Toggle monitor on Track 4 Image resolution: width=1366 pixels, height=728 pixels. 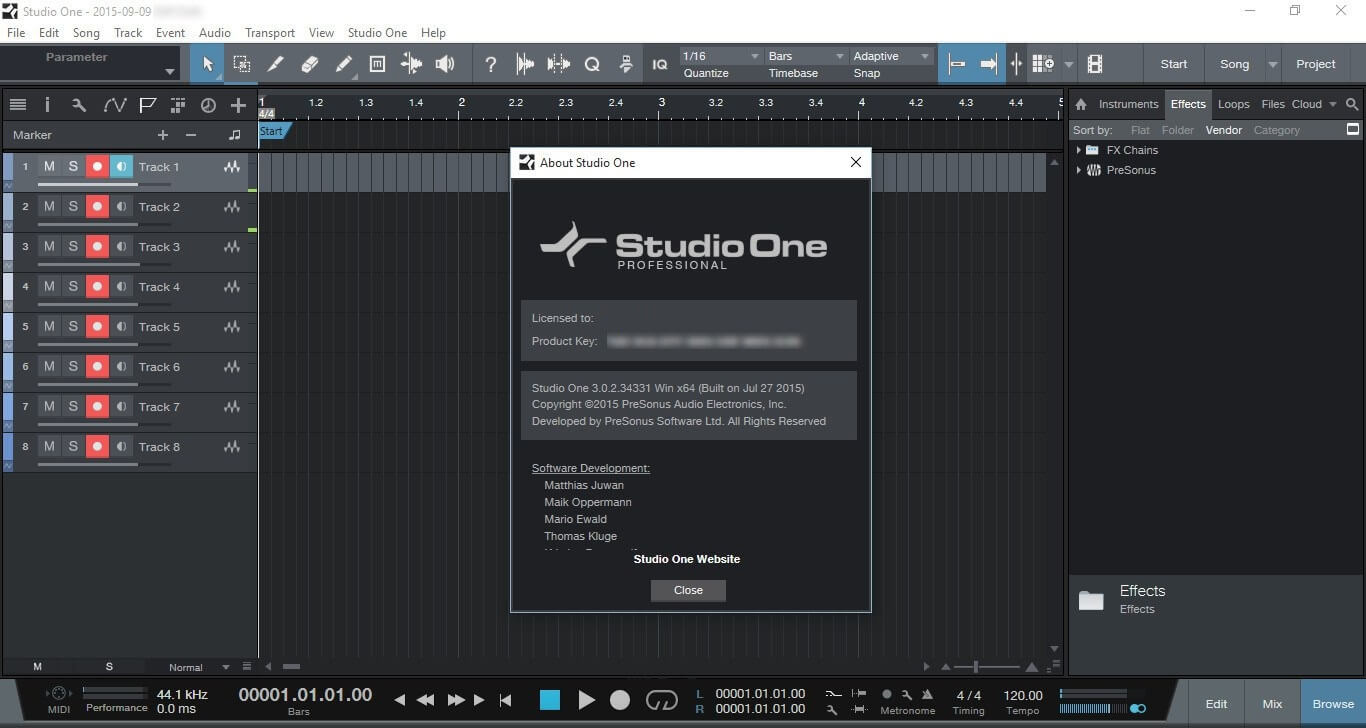click(121, 287)
